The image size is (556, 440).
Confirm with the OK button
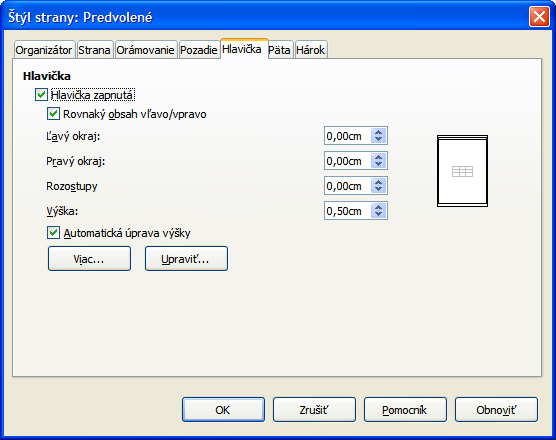coord(223,410)
